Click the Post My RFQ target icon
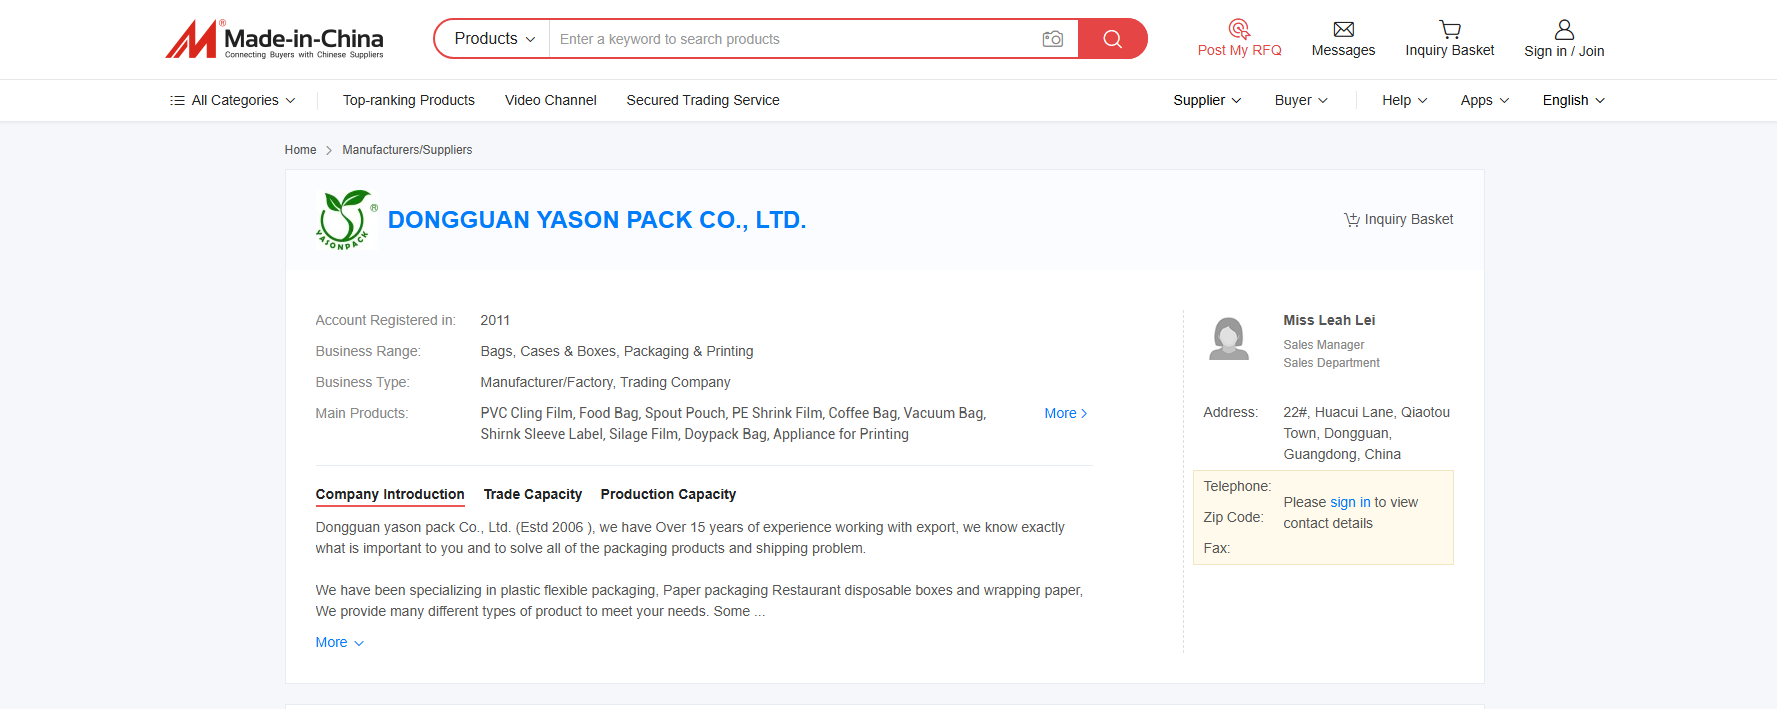Image resolution: width=1777 pixels, height=709 pixels. [1239, 29]
